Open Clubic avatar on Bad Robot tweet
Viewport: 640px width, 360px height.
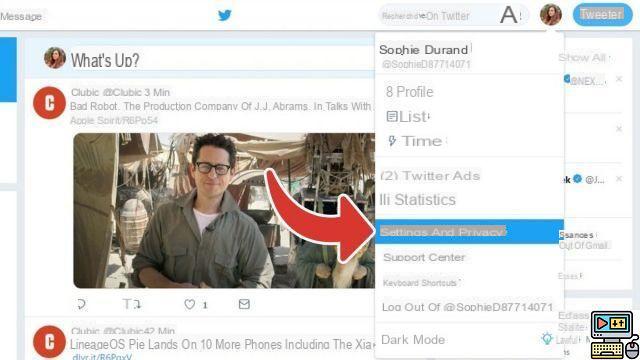(49, 103)
